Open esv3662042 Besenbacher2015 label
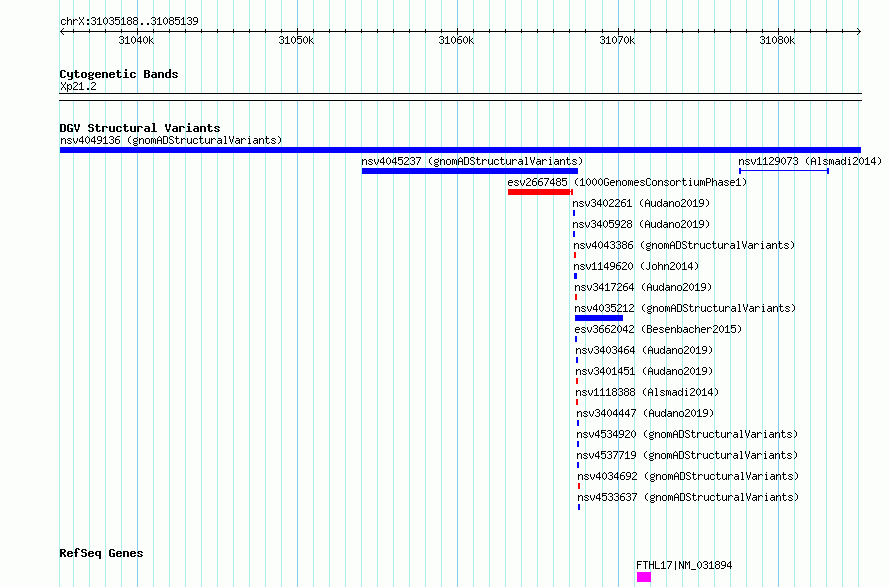Screen dimensions: 890x587 (x=658, y=329)
